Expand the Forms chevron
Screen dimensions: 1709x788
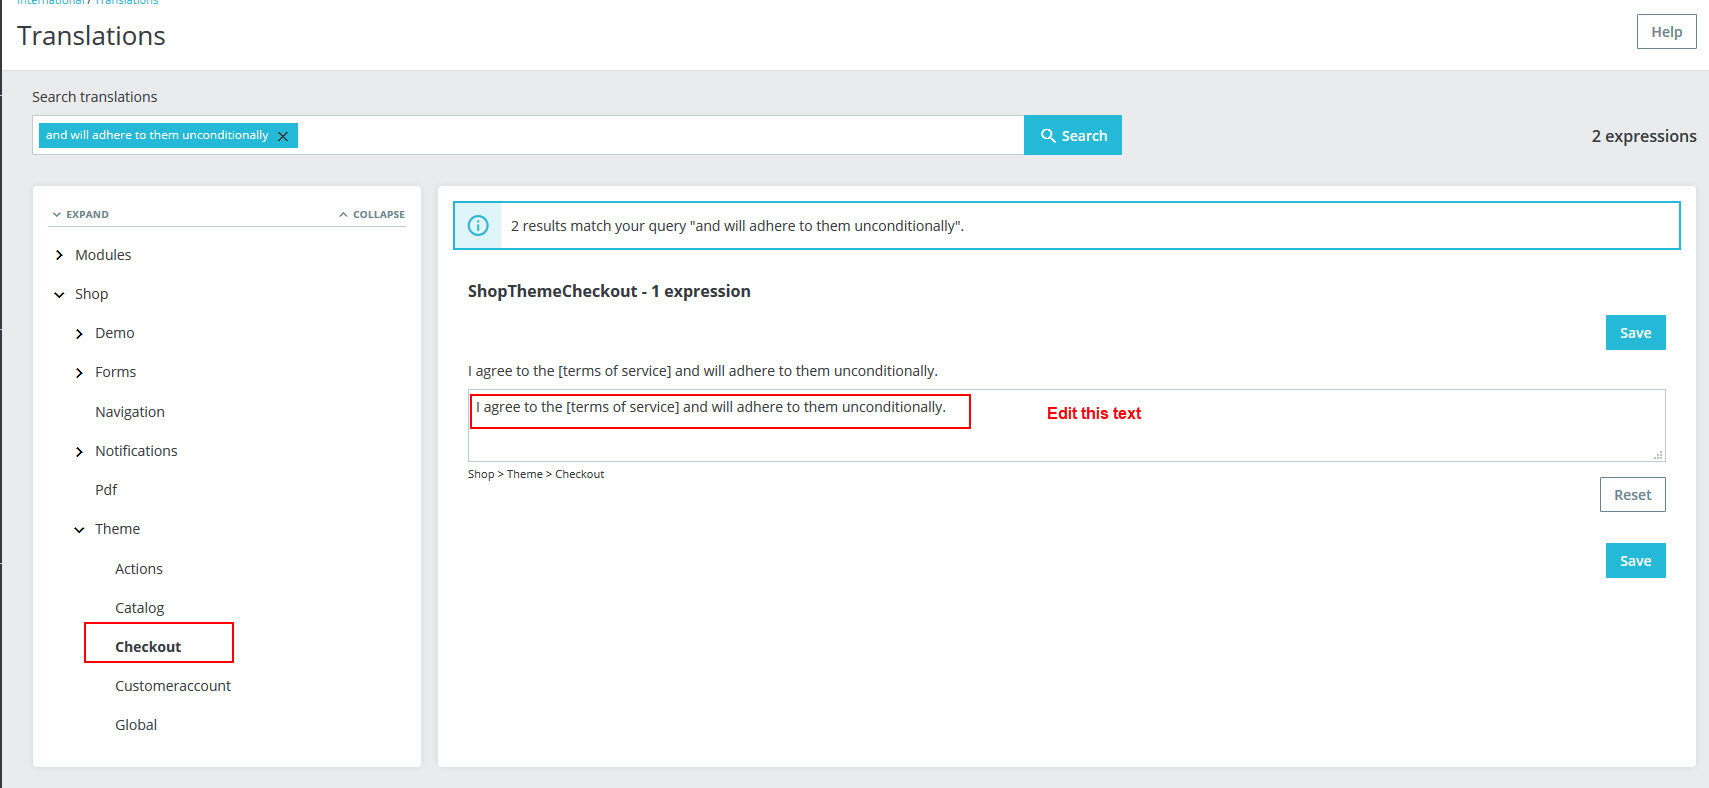click(x=79, y=373)
